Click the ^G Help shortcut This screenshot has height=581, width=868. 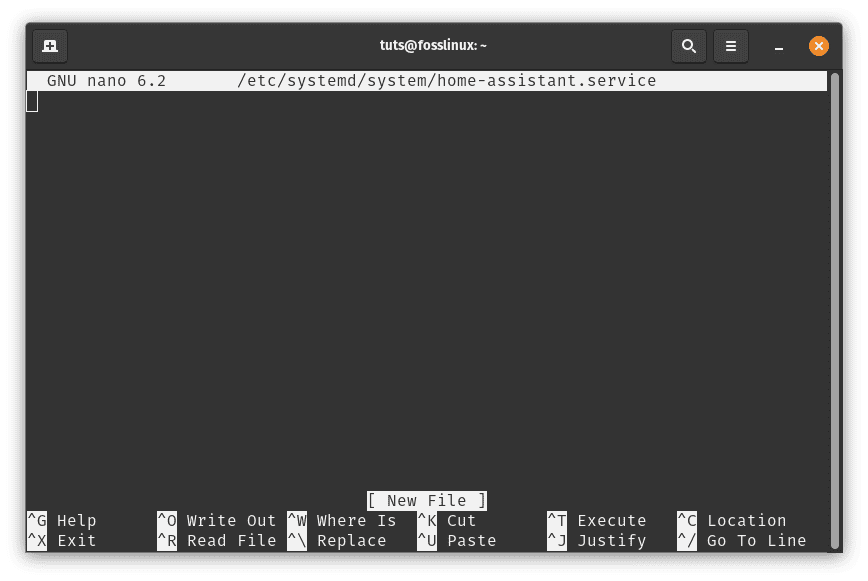pyautogui.click(x=62, y=521)
